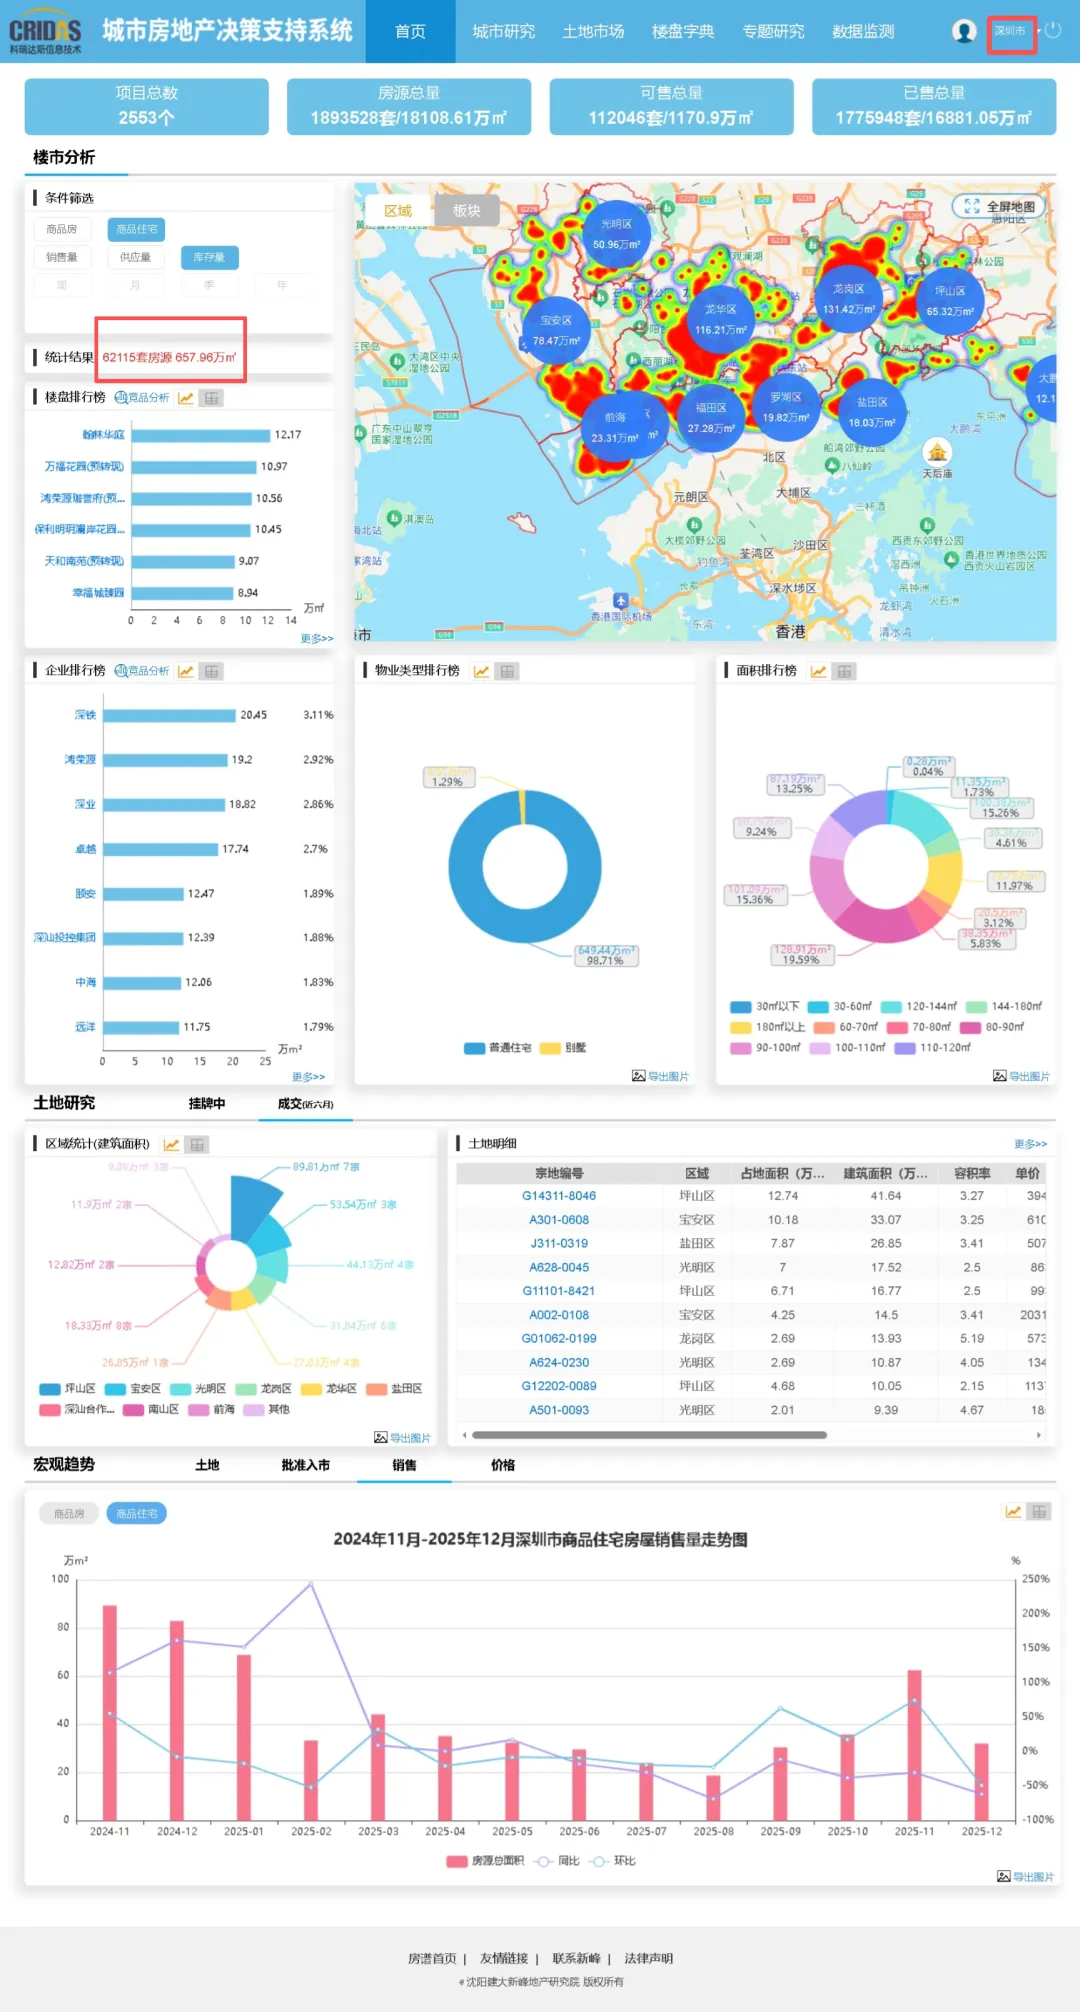
Task: Select 库存量 filter option
Action: 209,257
